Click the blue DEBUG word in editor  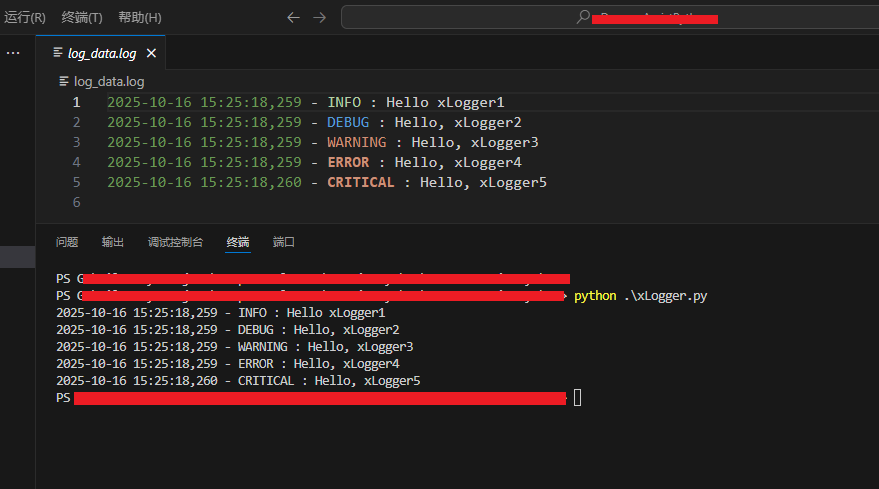pyautogui.click(x=348, y=122)
